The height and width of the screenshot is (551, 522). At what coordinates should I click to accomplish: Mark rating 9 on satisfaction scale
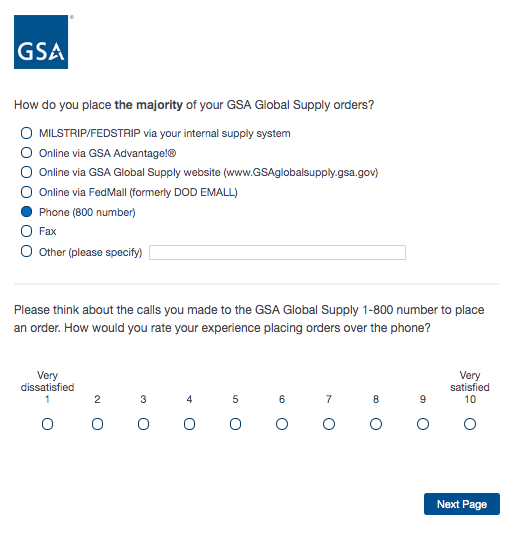click(x=423, y=424)
